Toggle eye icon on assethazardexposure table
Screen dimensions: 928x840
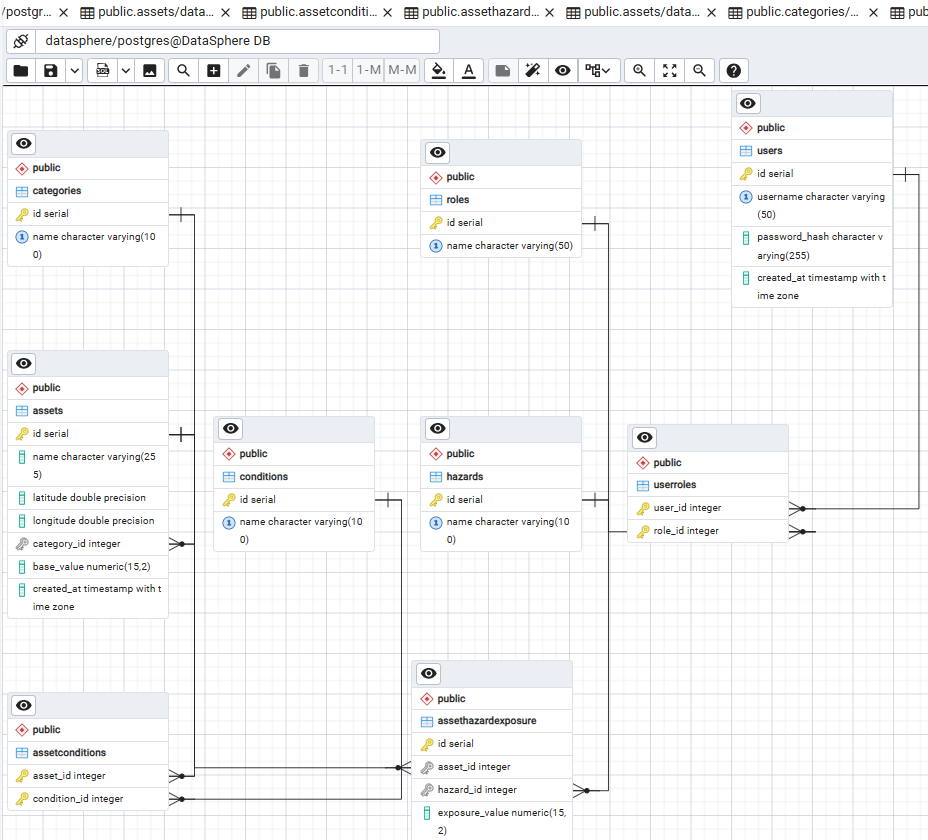coord(428,674)
